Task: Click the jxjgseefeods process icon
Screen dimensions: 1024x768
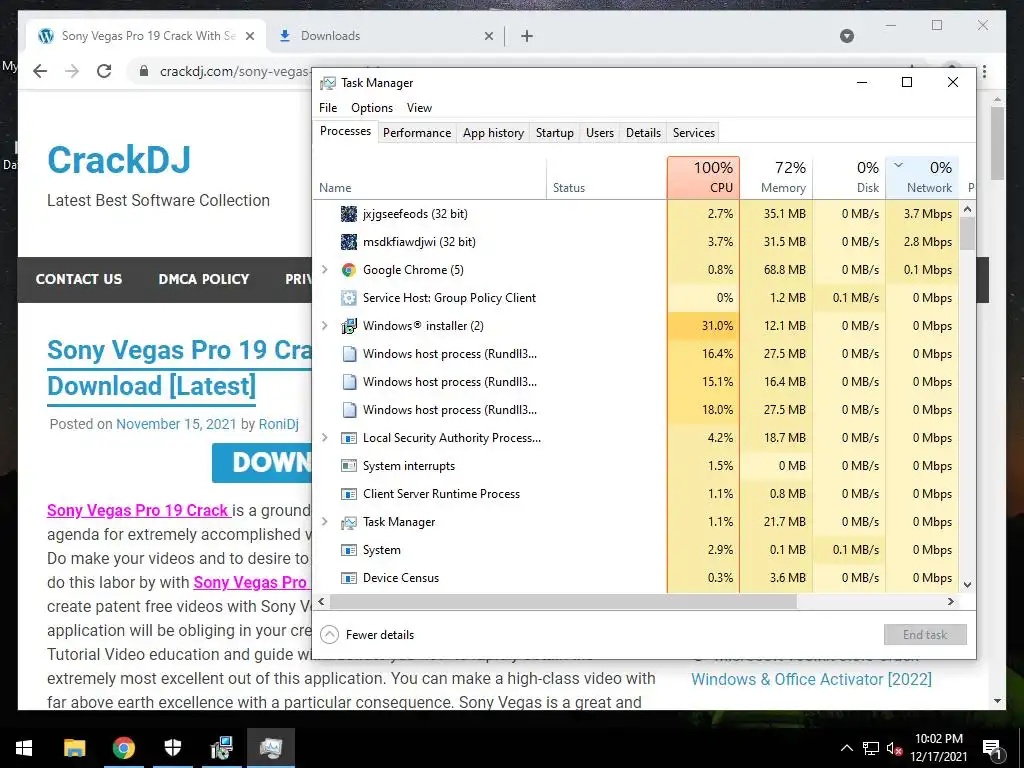Action: pyautogui.click(x=349, y=214)
